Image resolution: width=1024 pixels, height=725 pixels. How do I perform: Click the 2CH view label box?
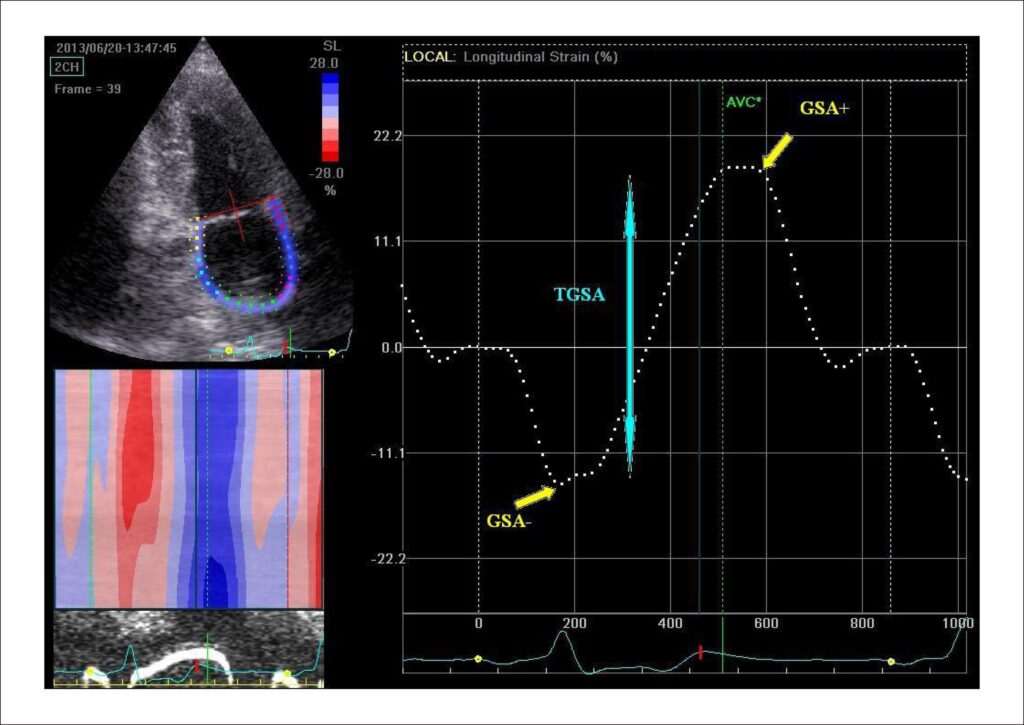(67, 67)
